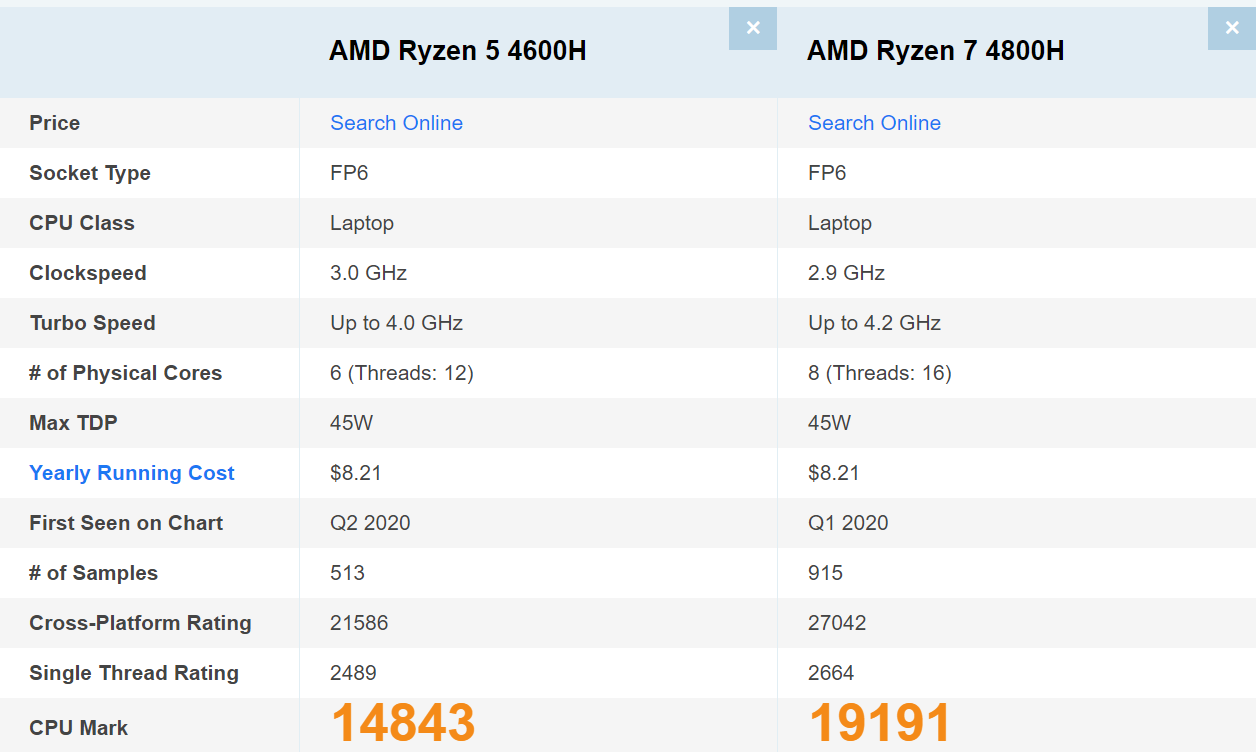Select the 2.9 GHz clockspeed value
The width and height of the screenshot is (1256, 752).
846,273
